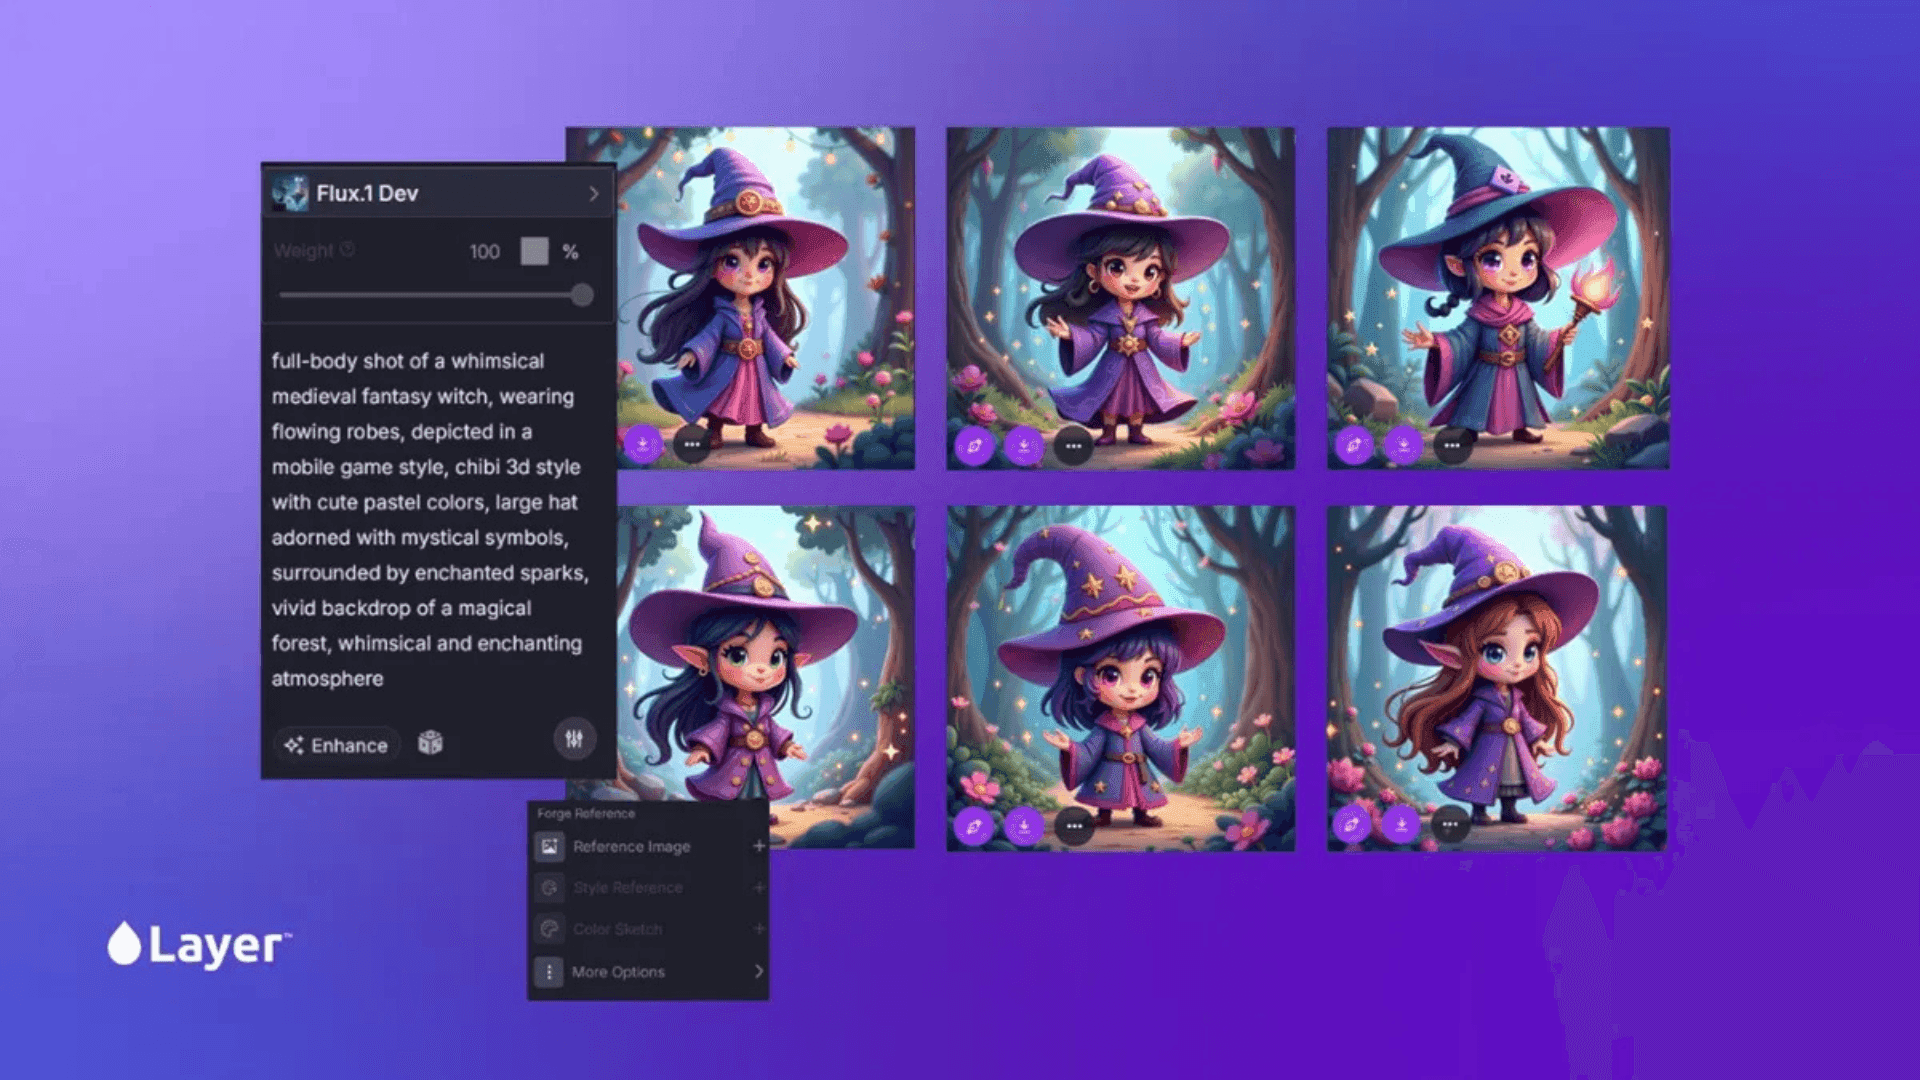The image size is (1920, 1080).
Task: Add a Reference Image with the plus control
Action: [759, 845]
